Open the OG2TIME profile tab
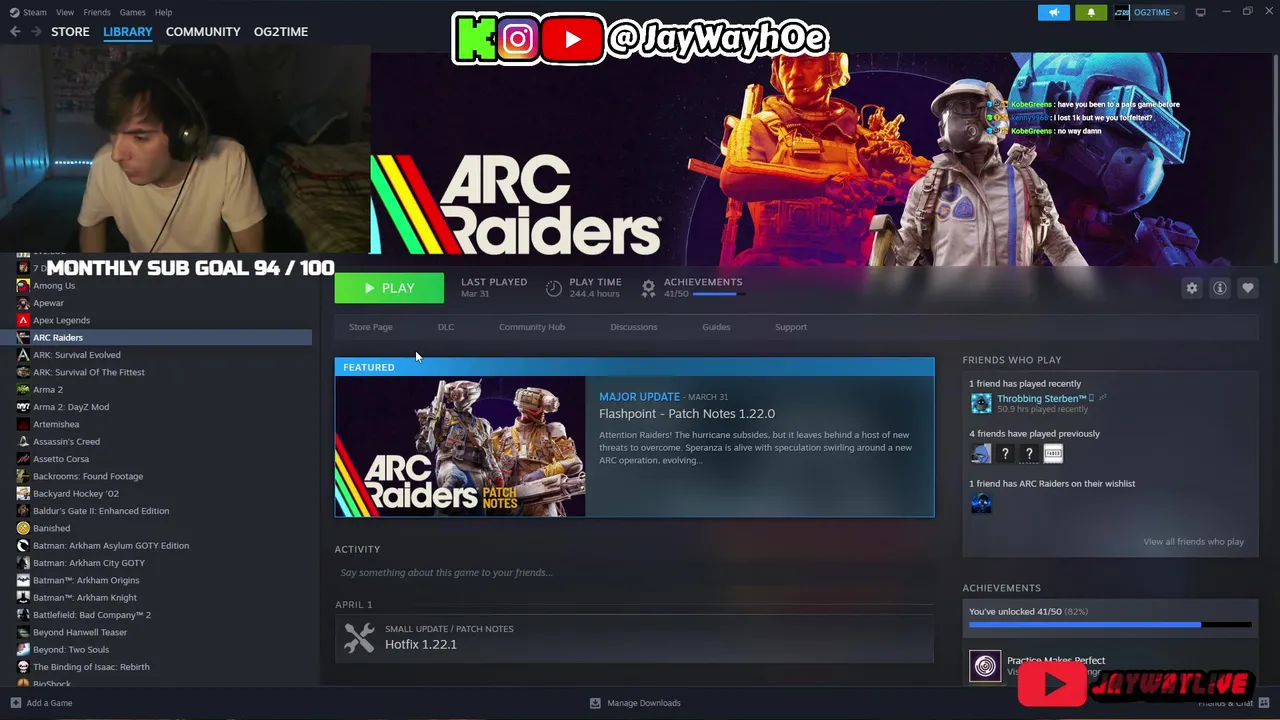Viewport: 1280px width, 720px height. tap(281, 32)
